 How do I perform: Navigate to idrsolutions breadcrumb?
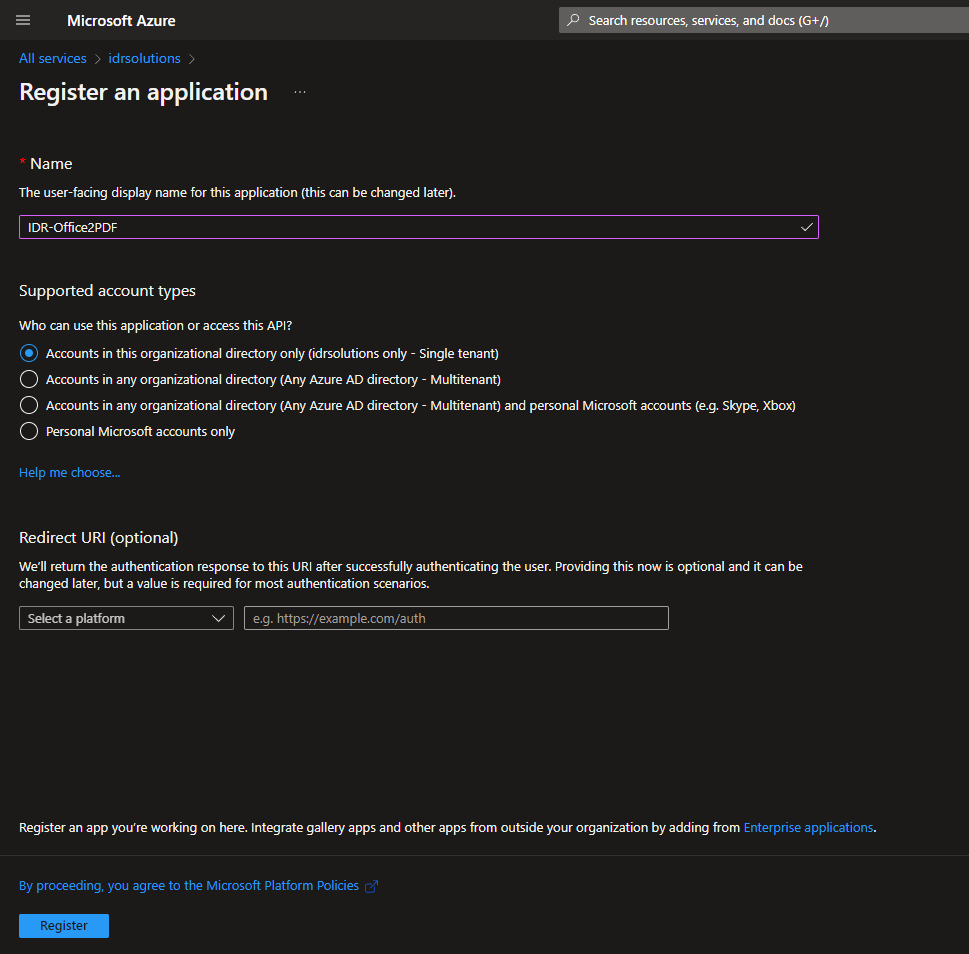(144, 59)
